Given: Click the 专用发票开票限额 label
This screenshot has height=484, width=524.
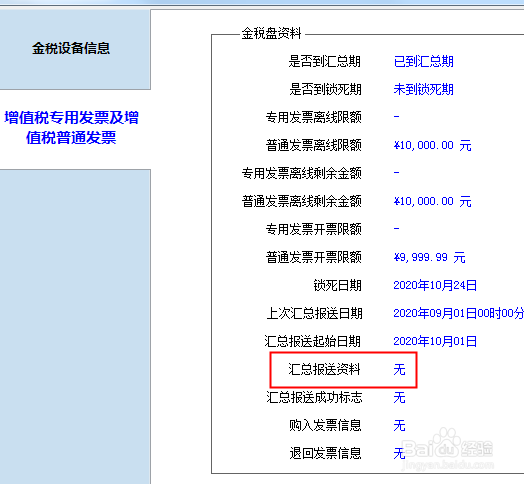Looking at the screenshot, I should (x=313, y=229).
